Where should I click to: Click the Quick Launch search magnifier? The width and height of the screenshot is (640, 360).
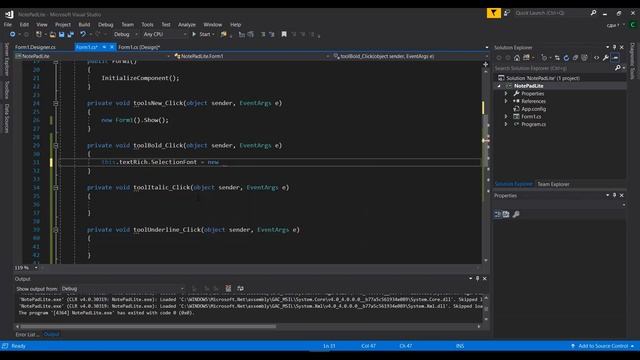(x=593, y=13)
